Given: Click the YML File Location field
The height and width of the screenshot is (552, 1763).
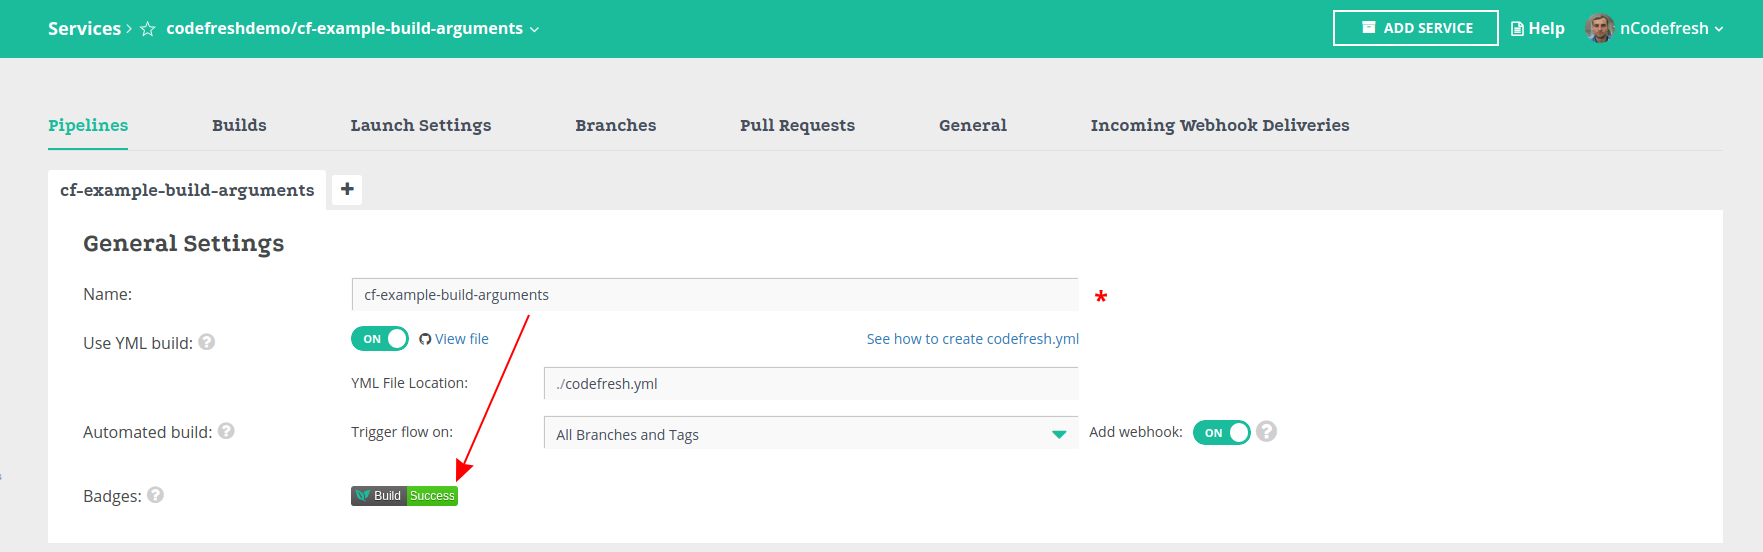Looking at the screenshot, I should (811, 384).
